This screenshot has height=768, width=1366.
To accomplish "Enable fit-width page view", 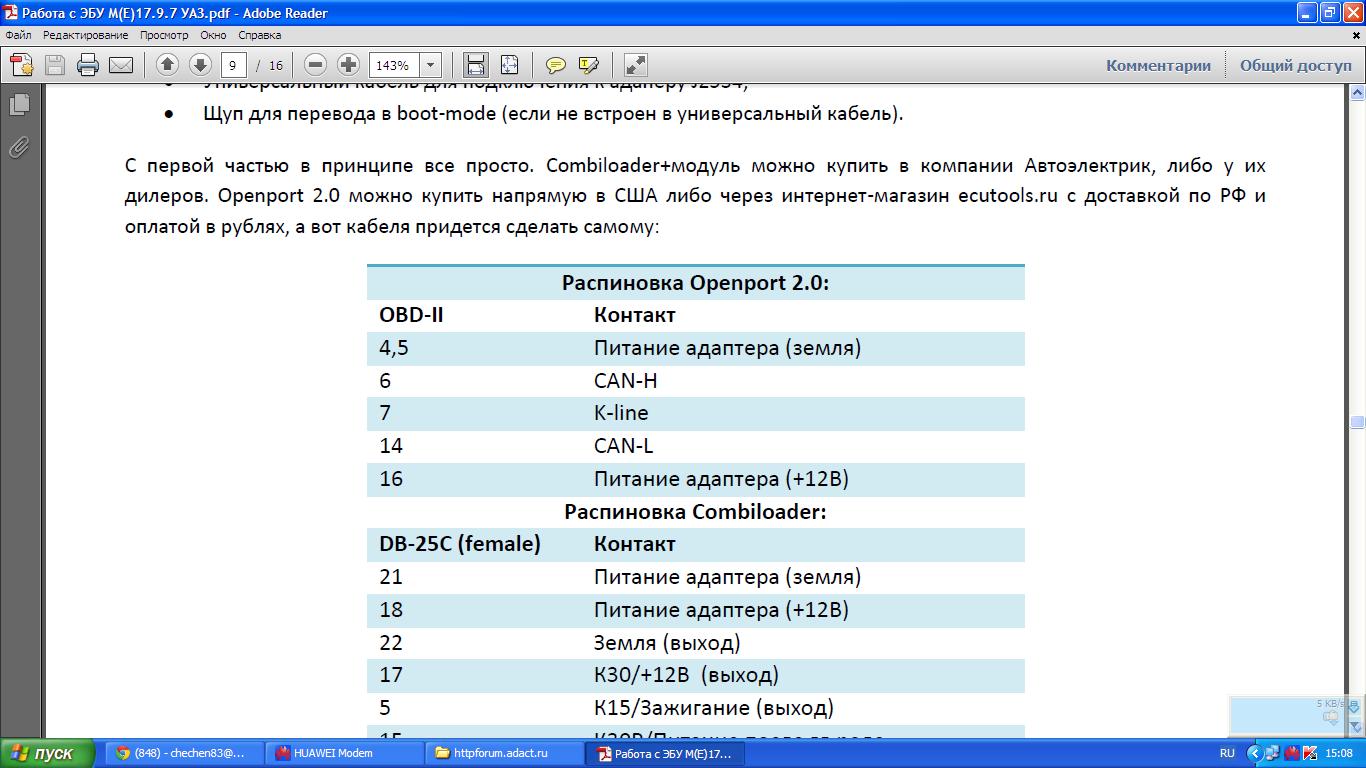I will 475,64.
